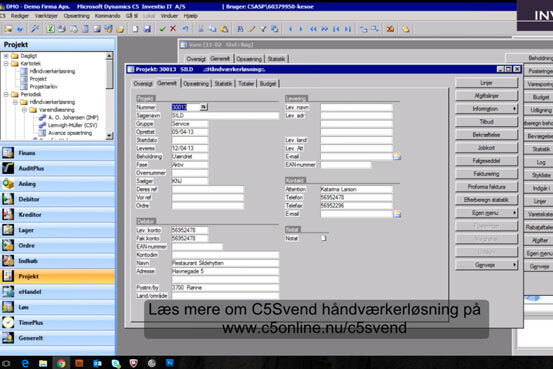Image resolution: width=553 pixels, height=369 pixels.
Task: Export to Excel via green toolbar icon
Action: tap(50, 29)
